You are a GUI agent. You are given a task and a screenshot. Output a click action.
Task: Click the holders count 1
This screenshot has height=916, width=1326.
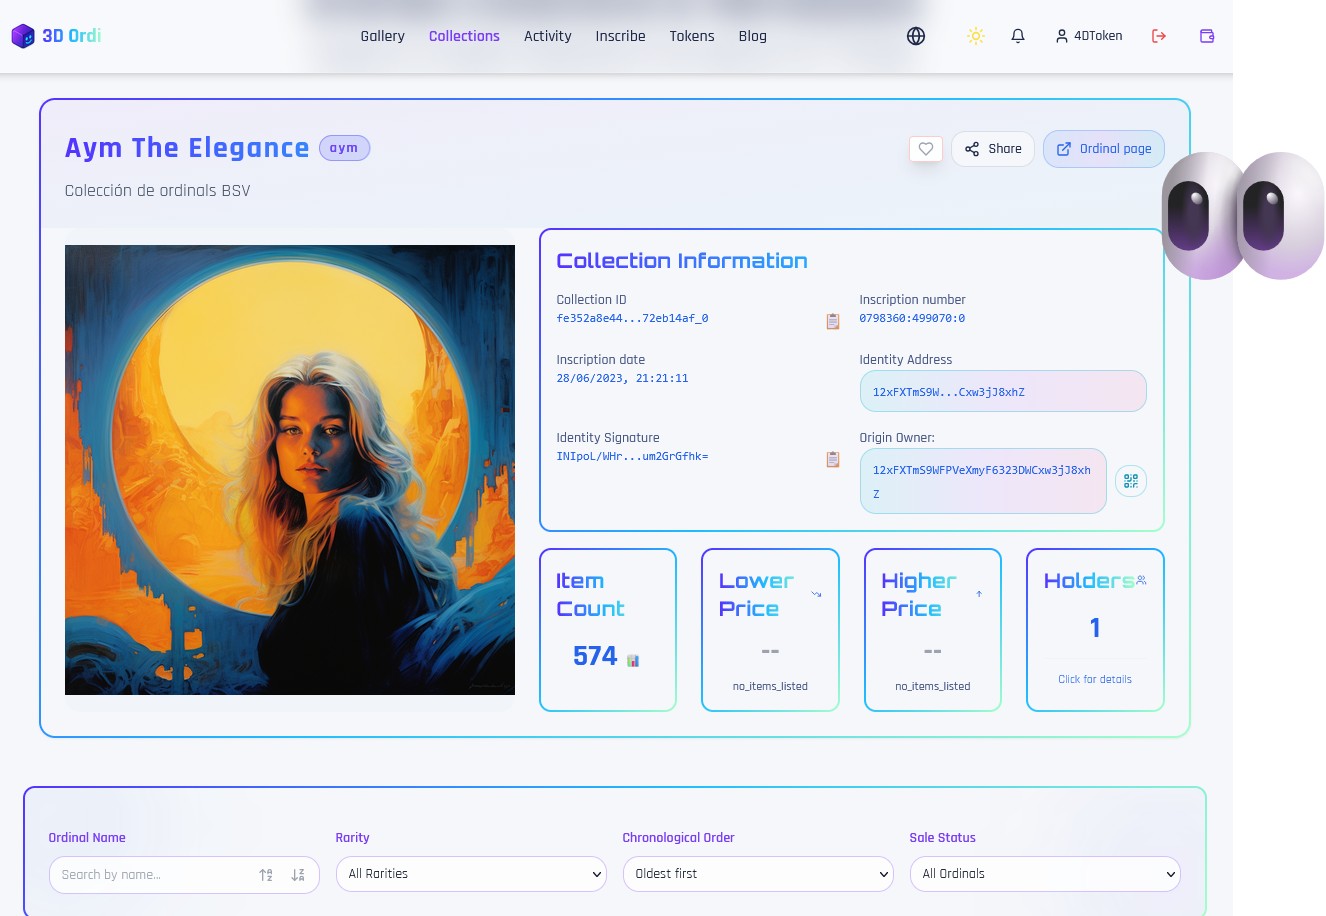[x=1095, y=628]
